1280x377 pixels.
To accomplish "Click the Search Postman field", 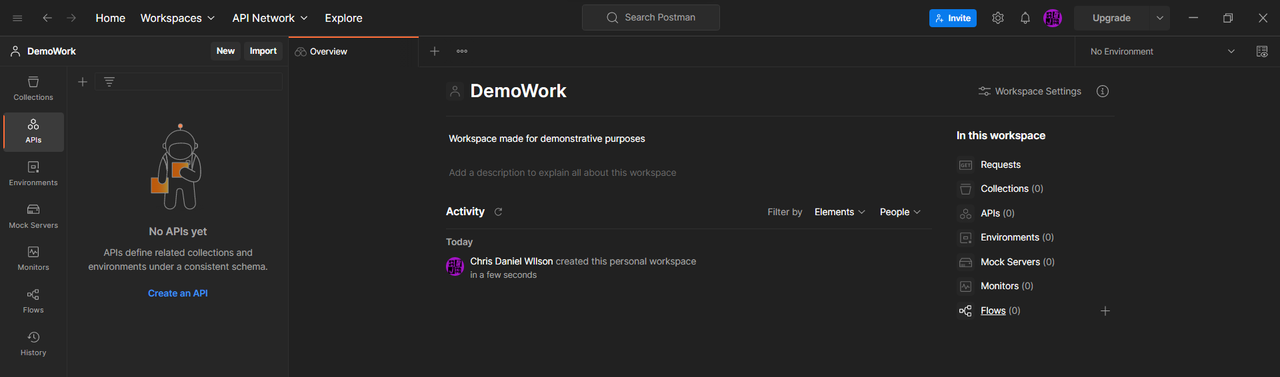I will 651,18.
